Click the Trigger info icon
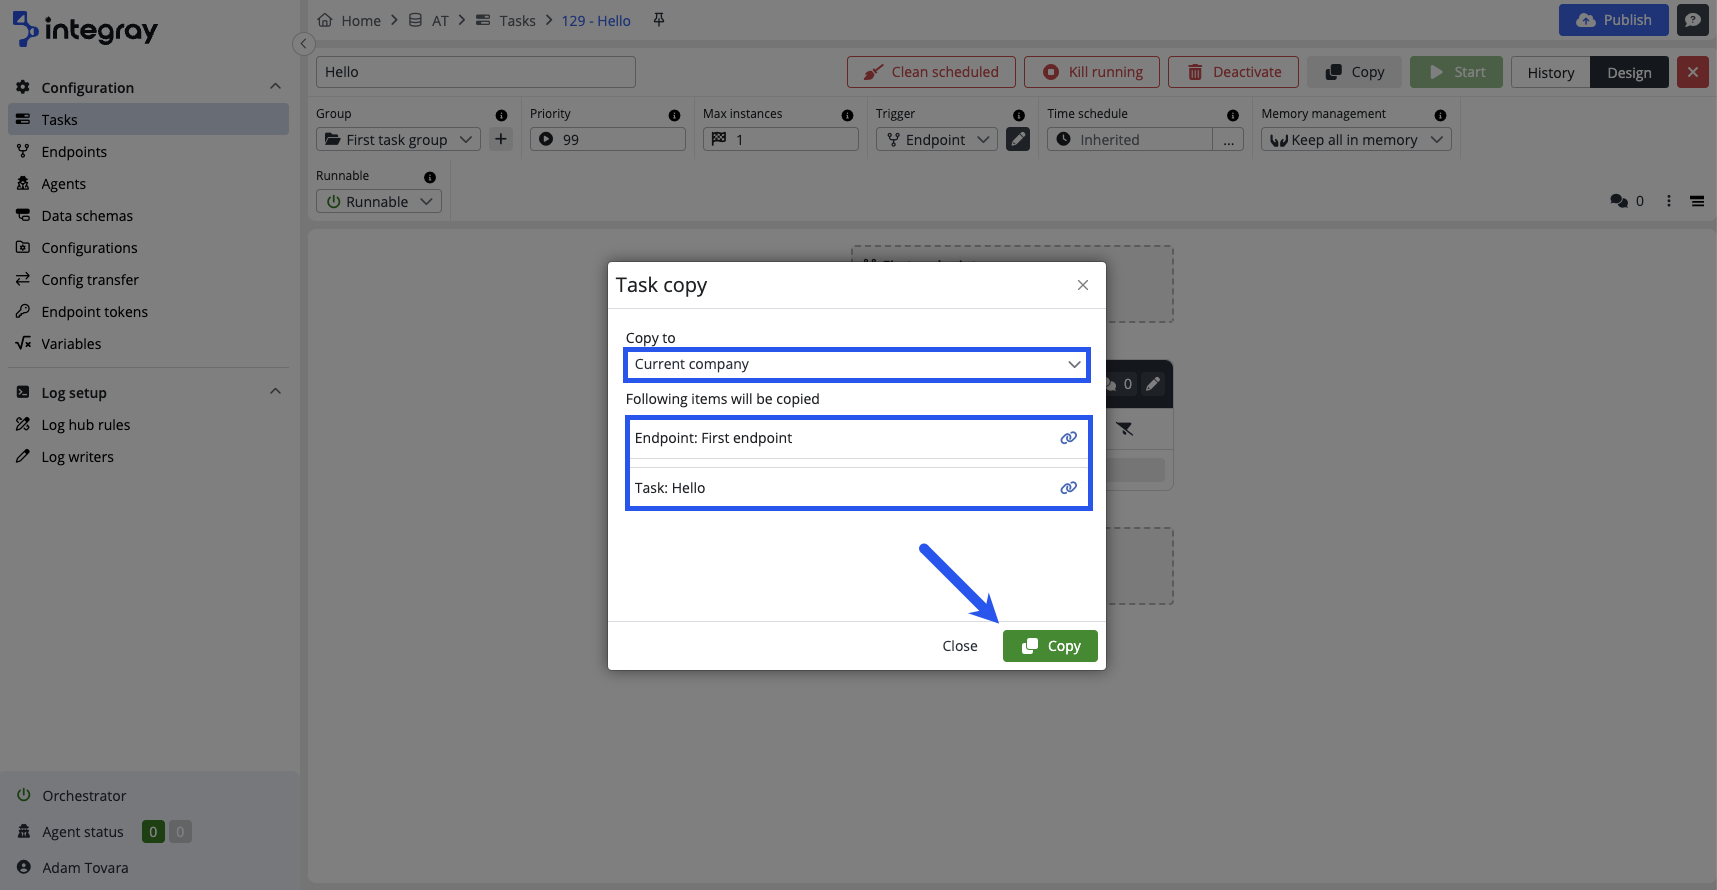The height and width of the screenshot is (890, 1717). pyautogui.click(x=1019, y=115)
